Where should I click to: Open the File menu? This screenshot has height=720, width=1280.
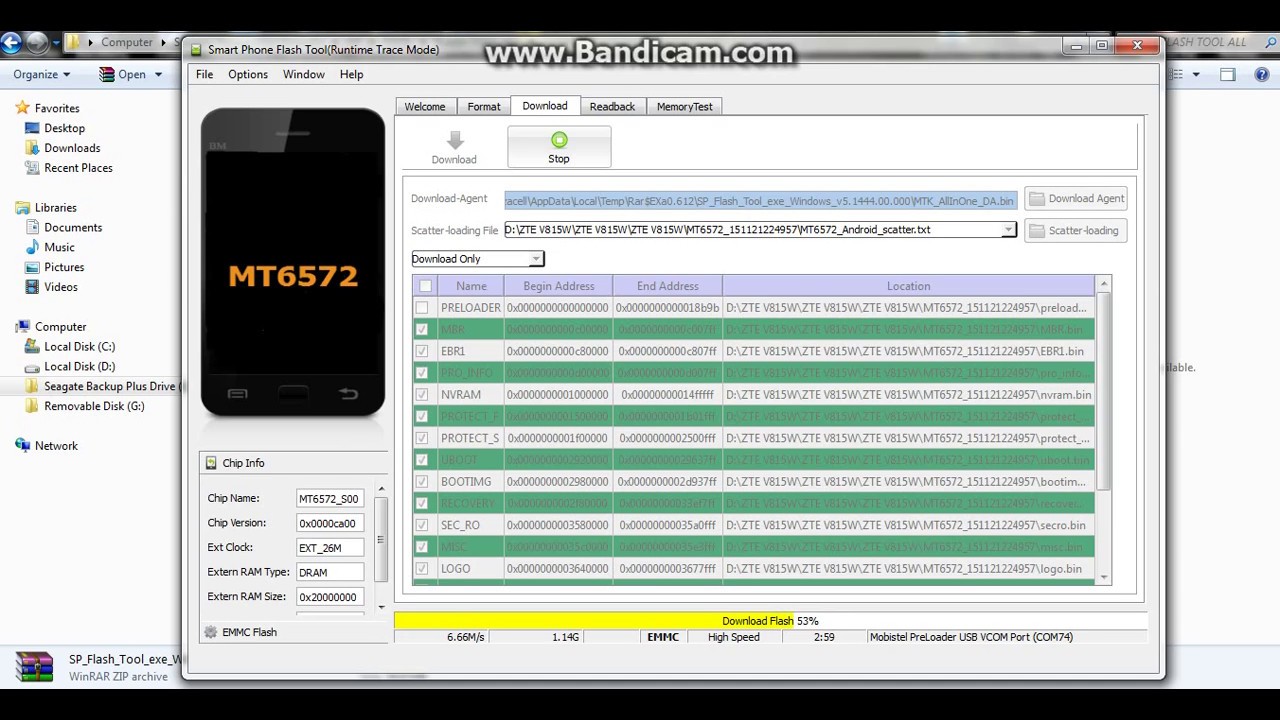click(x=204, y=75)
